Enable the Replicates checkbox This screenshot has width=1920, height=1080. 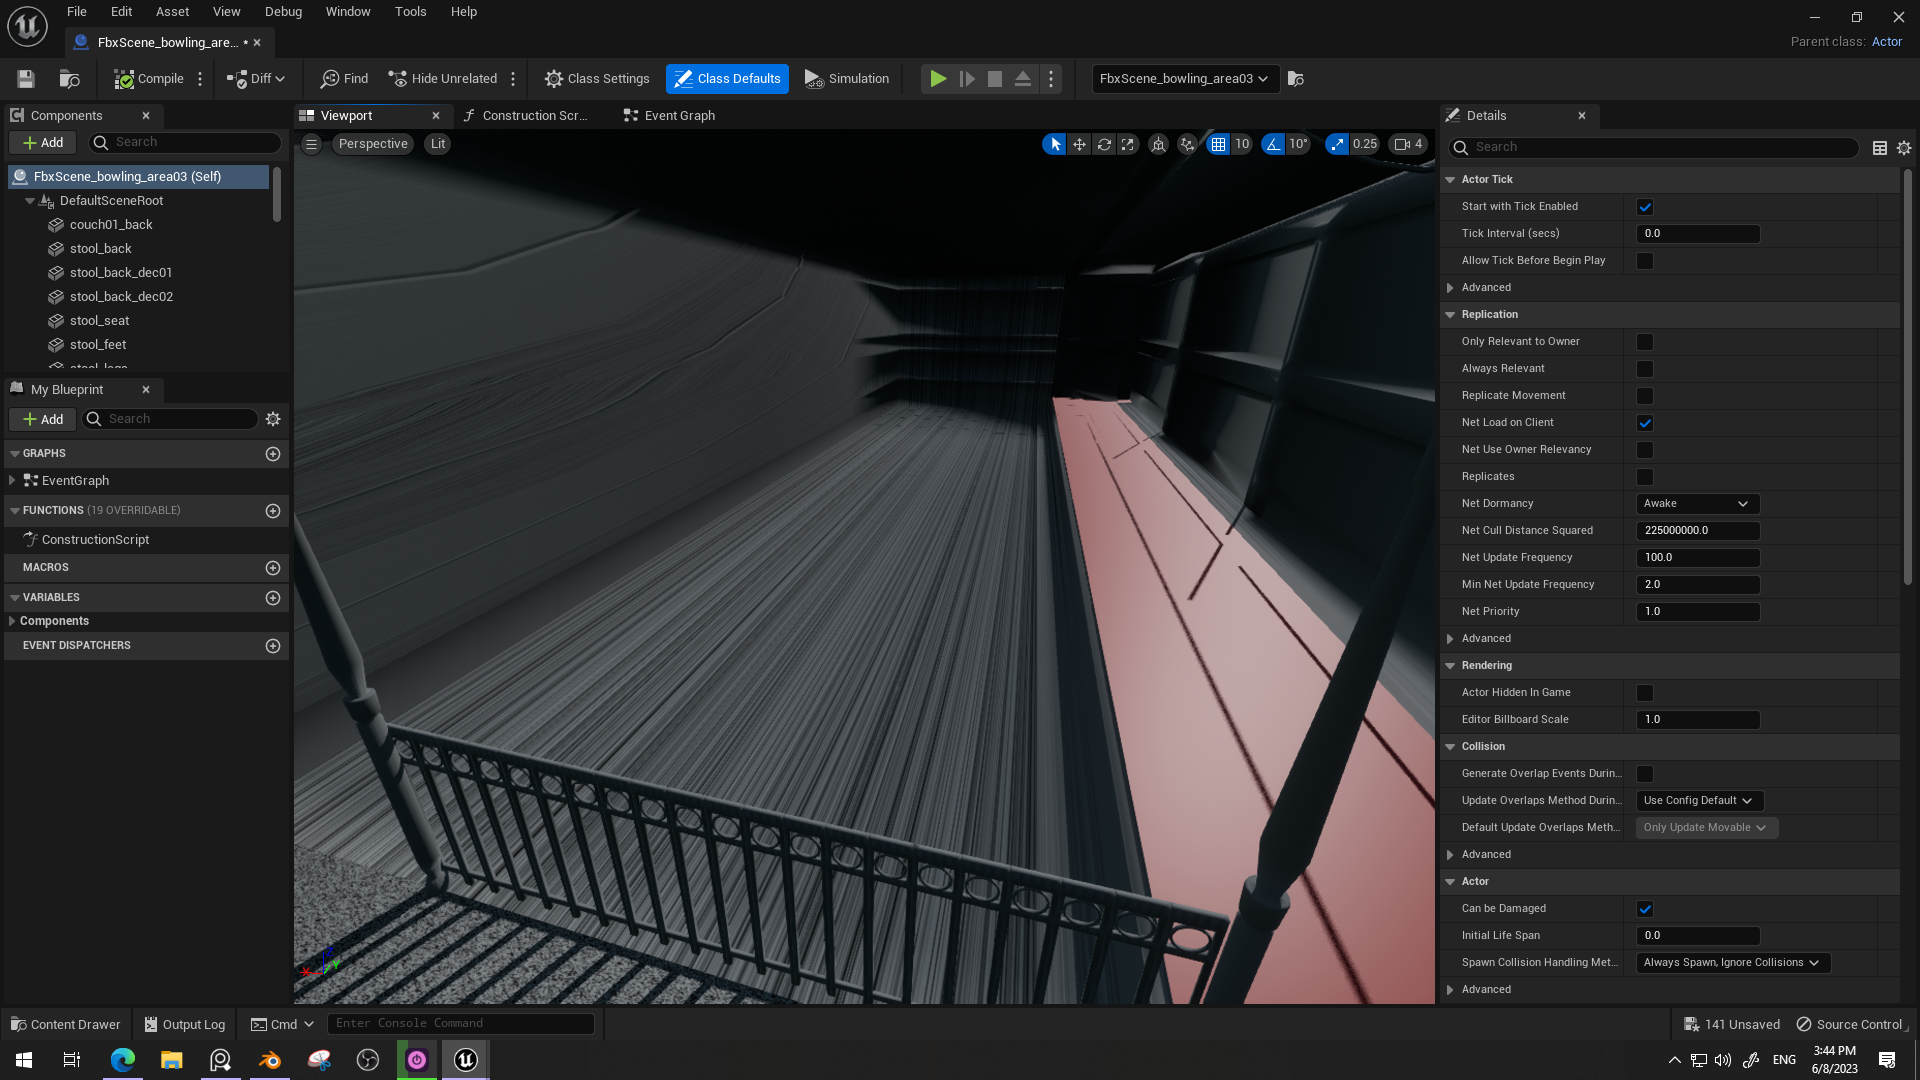[1645, 477]
